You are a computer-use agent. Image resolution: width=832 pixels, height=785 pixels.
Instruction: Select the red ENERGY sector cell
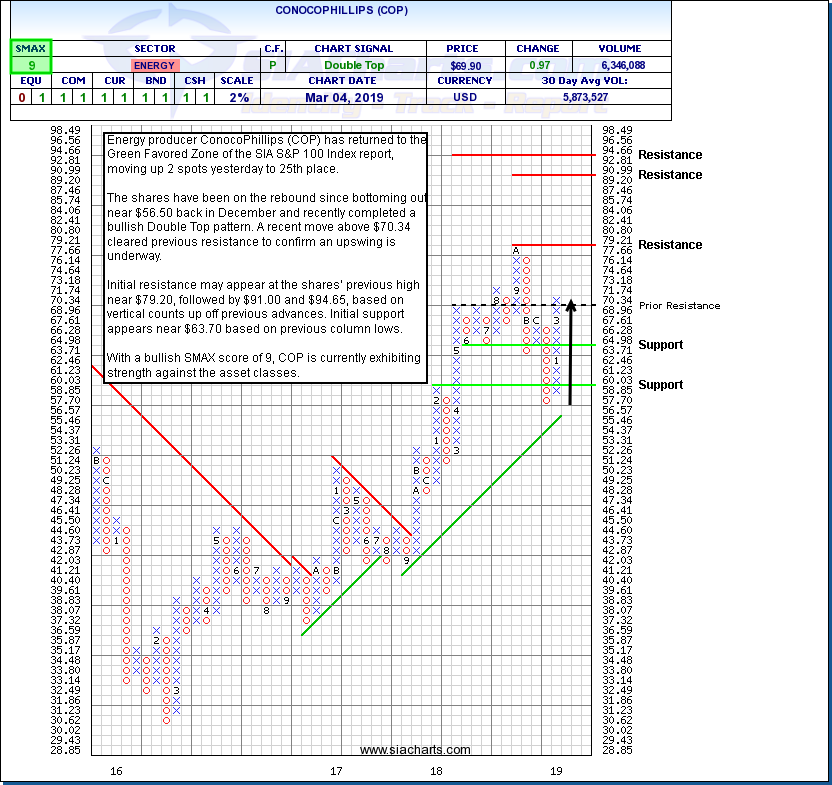click(154, 64)
